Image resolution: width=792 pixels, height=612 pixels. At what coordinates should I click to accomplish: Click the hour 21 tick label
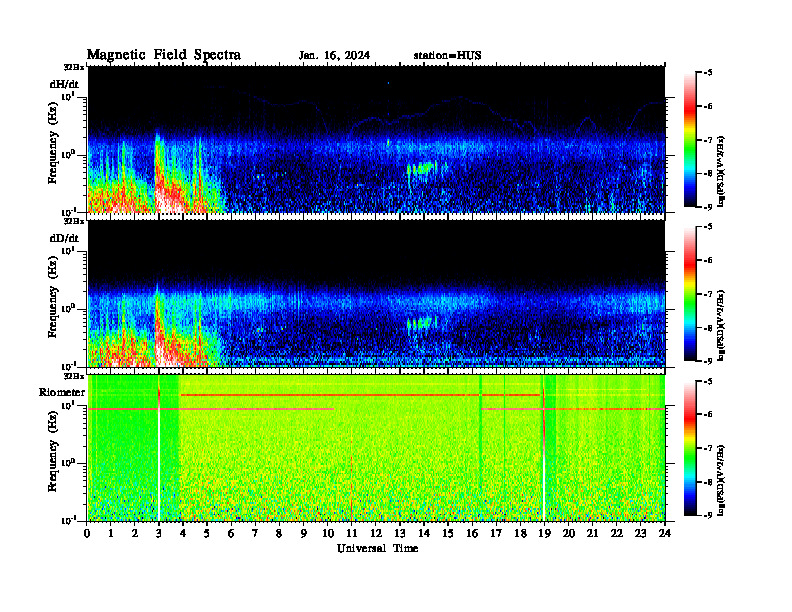[592, 533]
